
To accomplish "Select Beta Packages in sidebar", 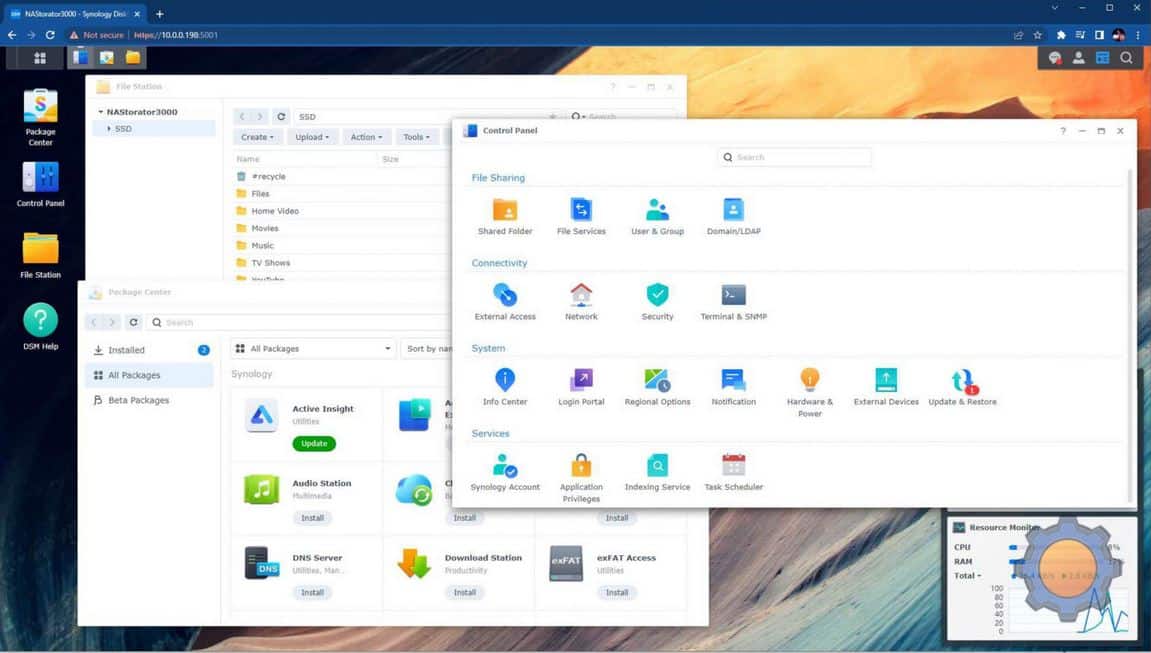I will [150, 400].
